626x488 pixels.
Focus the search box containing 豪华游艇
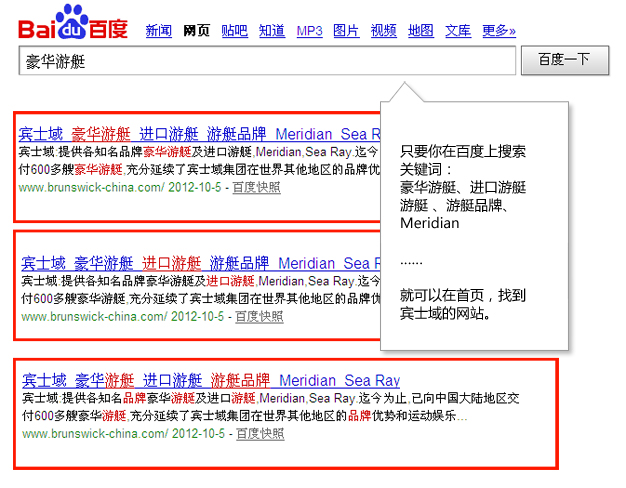[267, 61]
